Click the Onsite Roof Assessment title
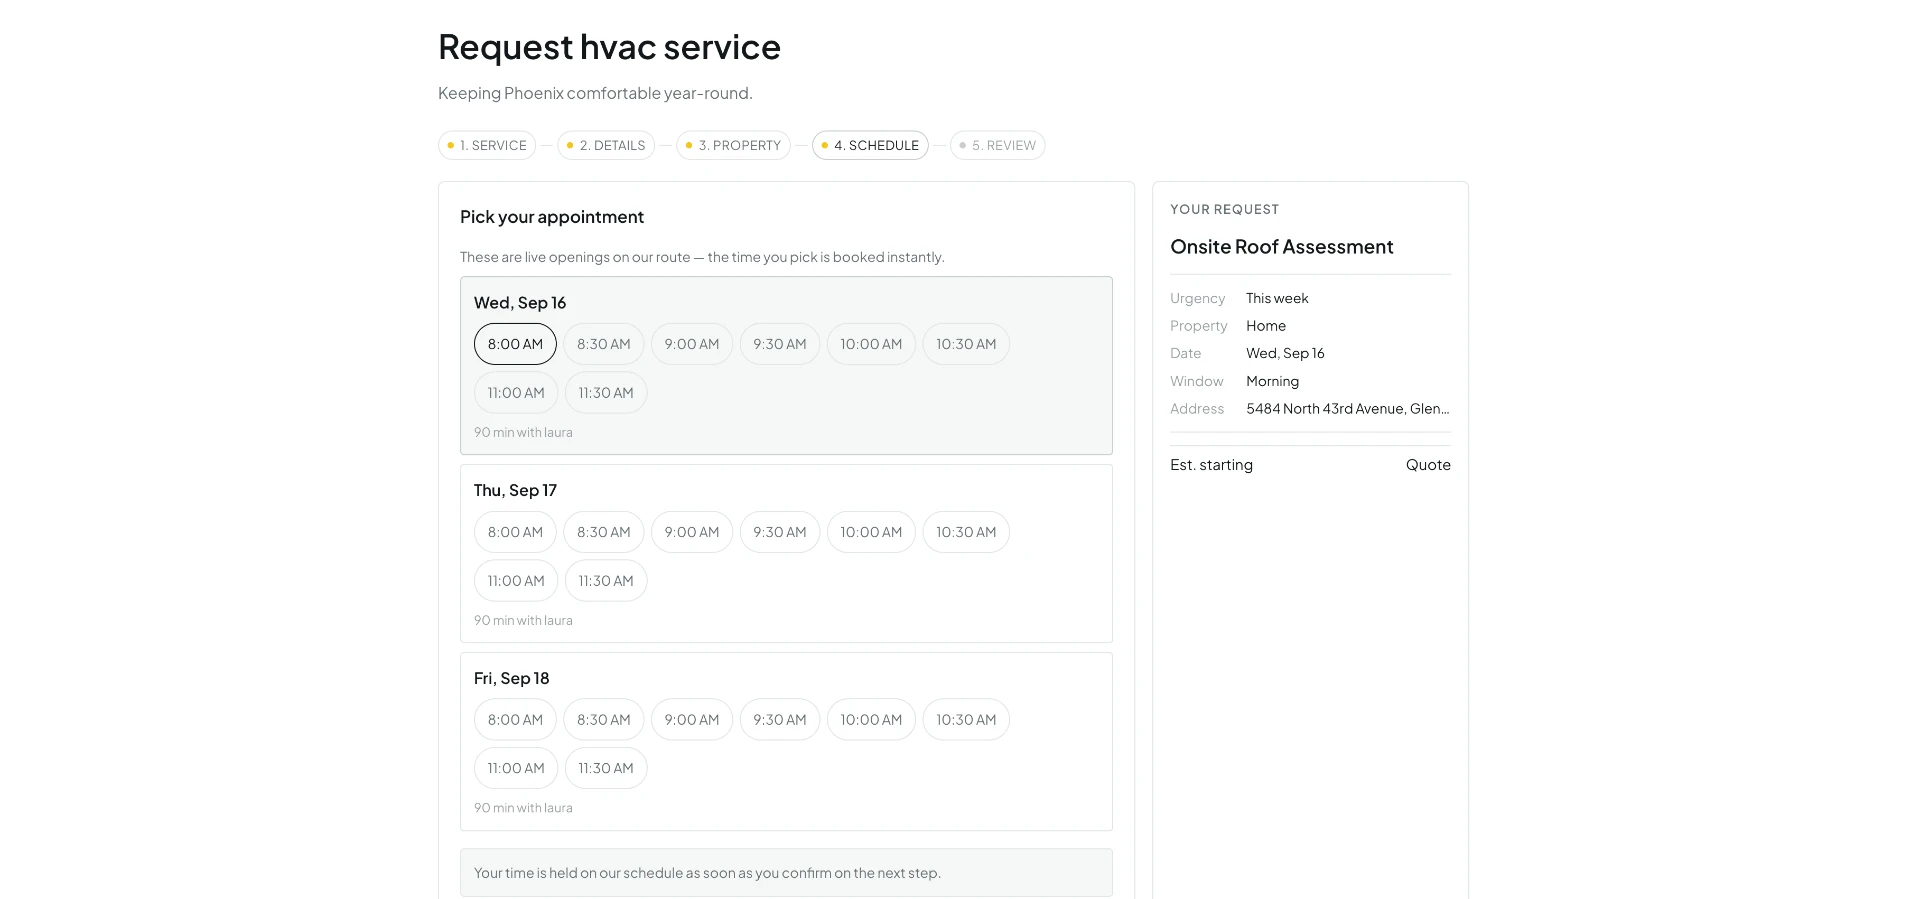The height and width of the screenshot is (899, 1920). point(1282,247)
